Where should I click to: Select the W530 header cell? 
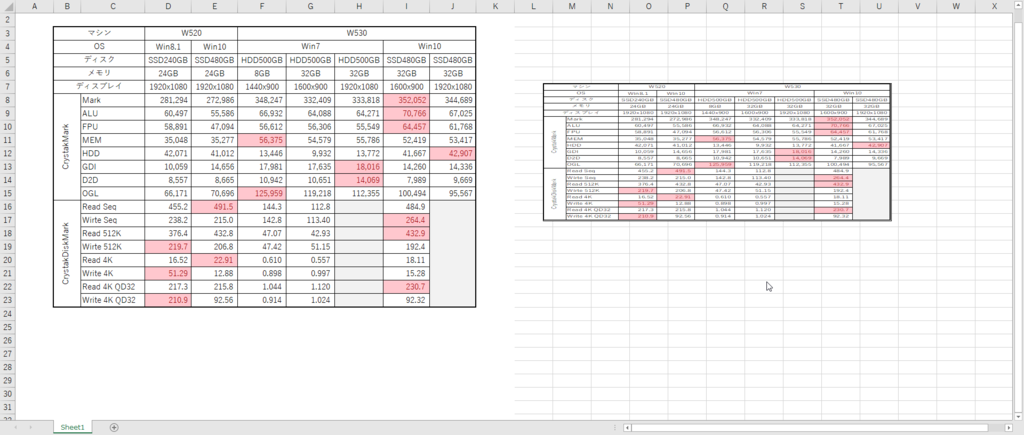coord(357,33)
